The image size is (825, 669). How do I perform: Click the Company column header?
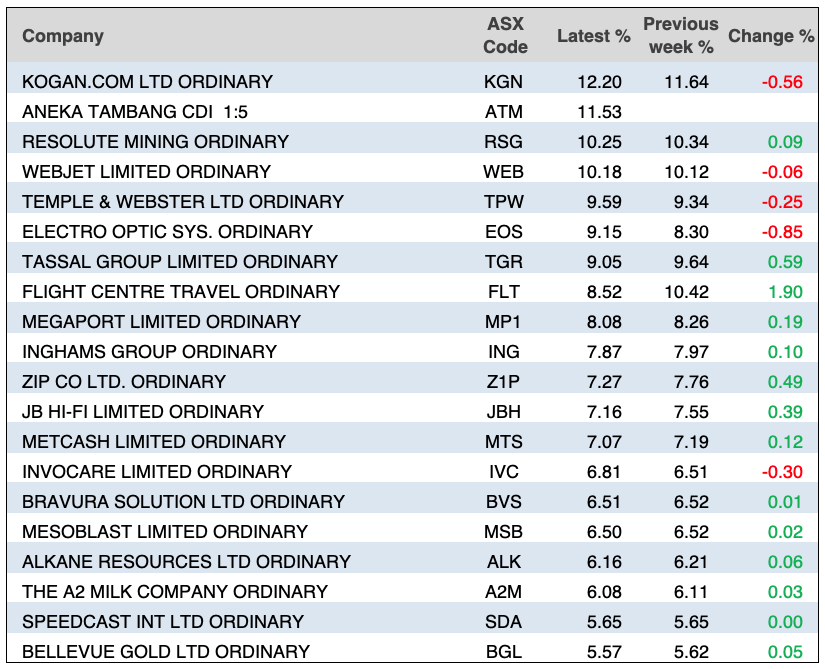coord(63,36)
